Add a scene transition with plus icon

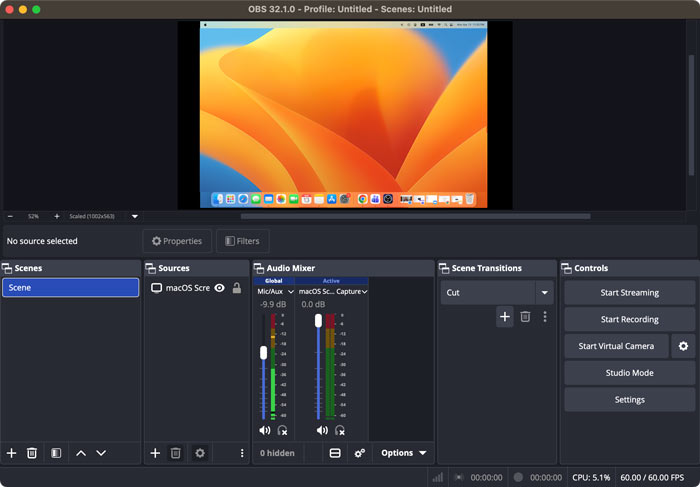[505, 316]
